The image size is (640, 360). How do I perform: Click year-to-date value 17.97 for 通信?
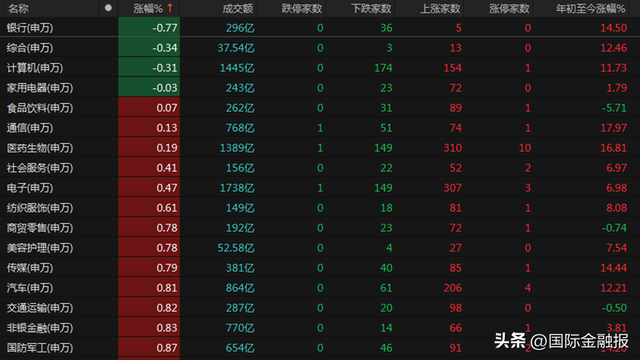(x=613, y=128)
